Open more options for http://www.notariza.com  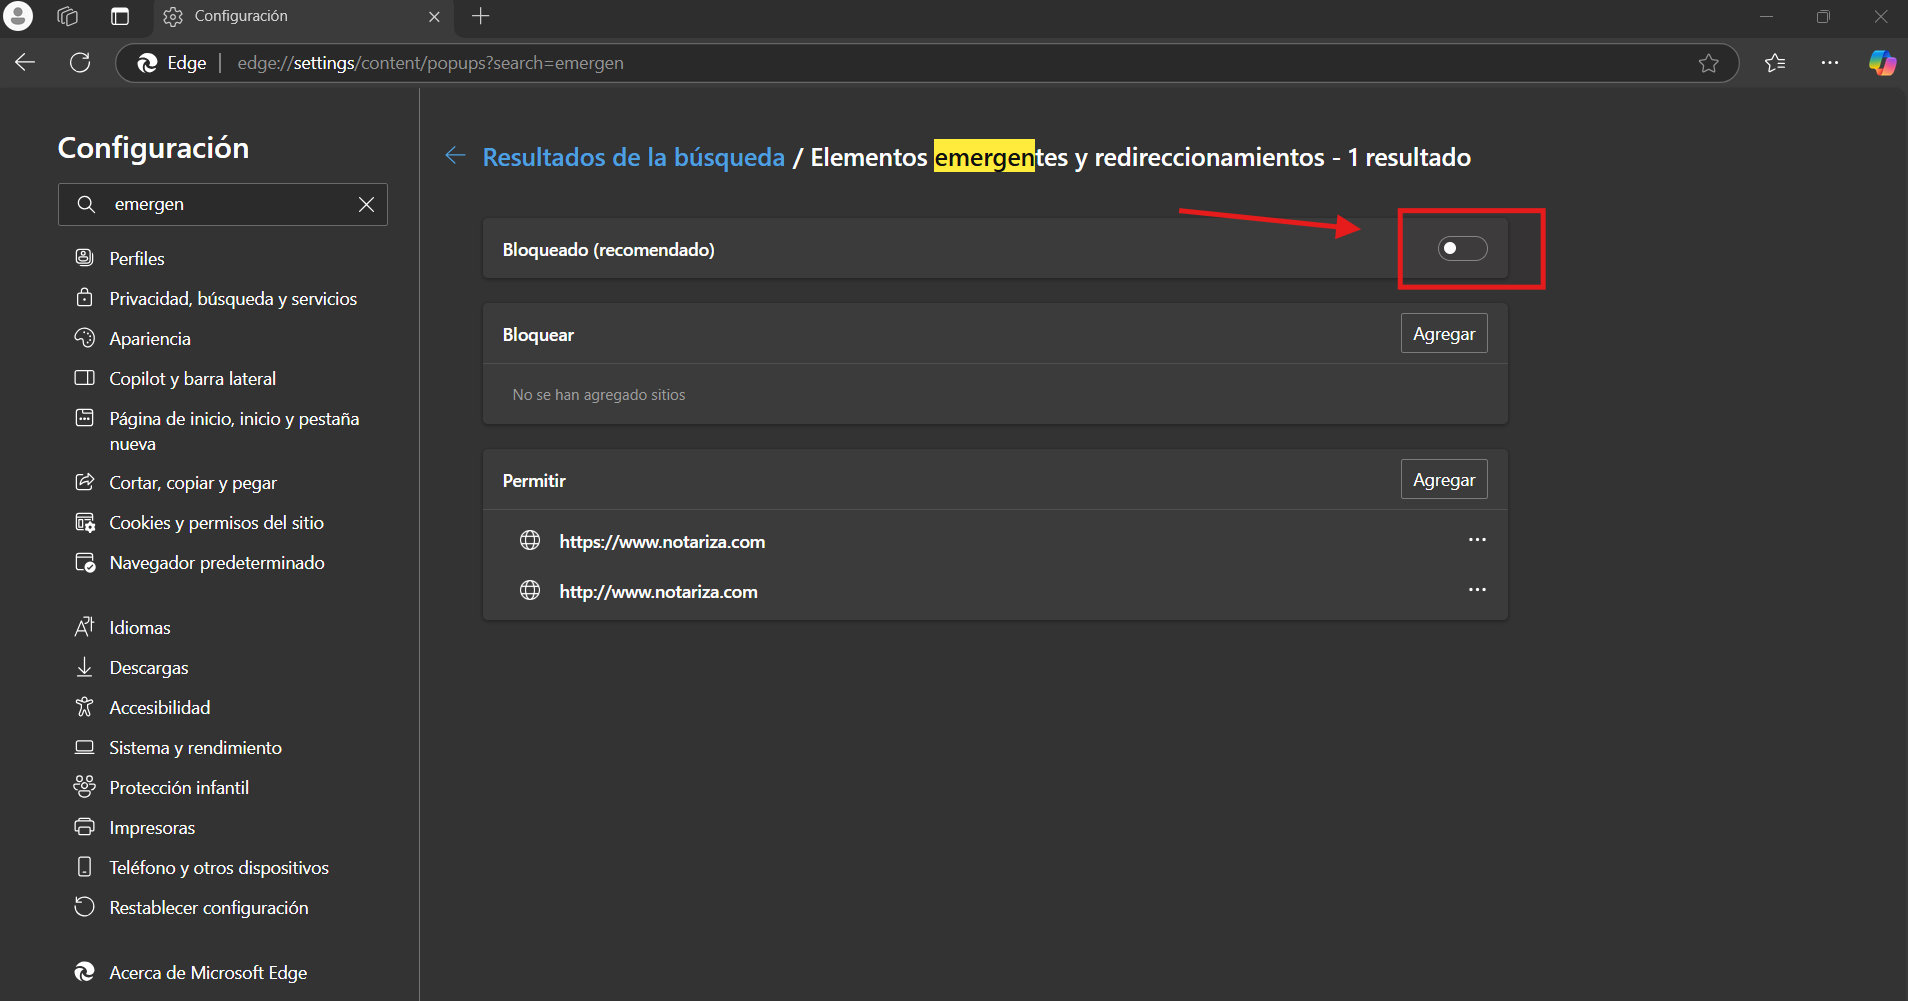[x=1477, y=590]
